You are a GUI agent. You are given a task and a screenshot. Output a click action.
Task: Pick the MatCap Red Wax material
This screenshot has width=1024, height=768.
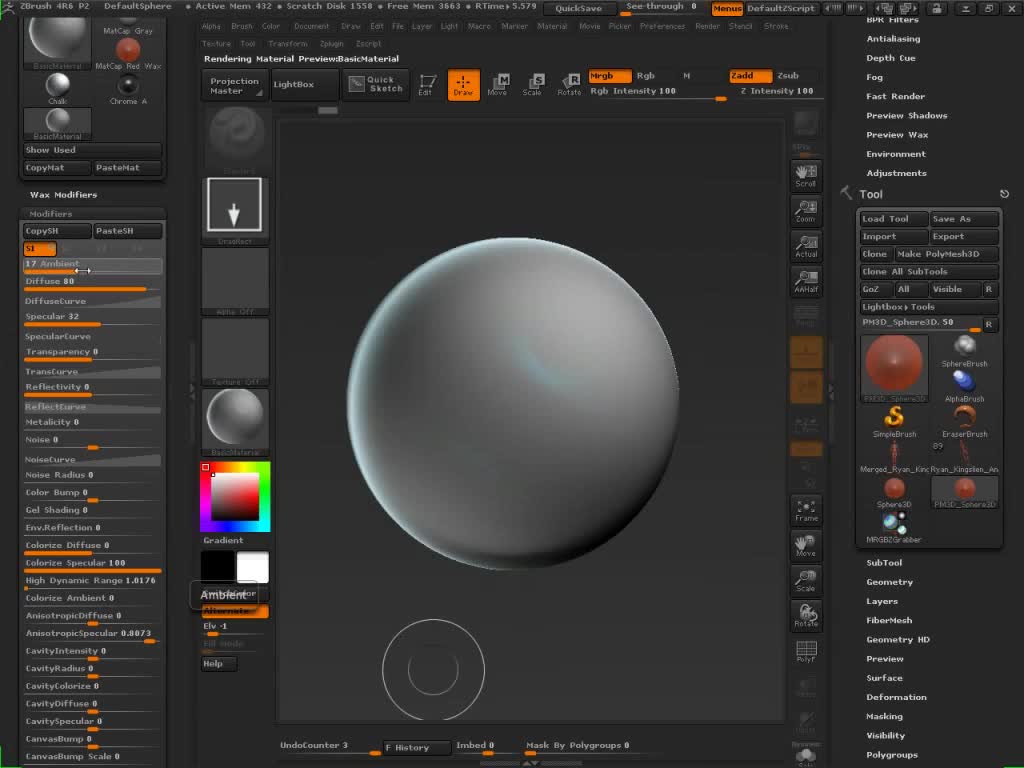pos(128,54)
